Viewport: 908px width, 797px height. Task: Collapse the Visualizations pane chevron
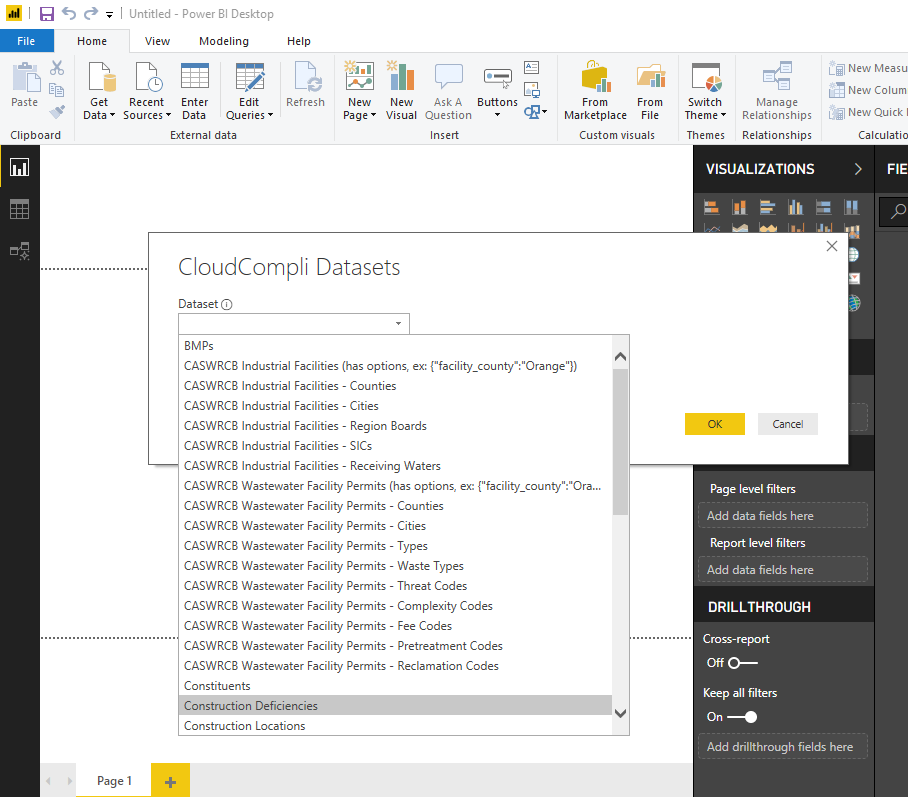pyautogui.click(x=858, y=169)
